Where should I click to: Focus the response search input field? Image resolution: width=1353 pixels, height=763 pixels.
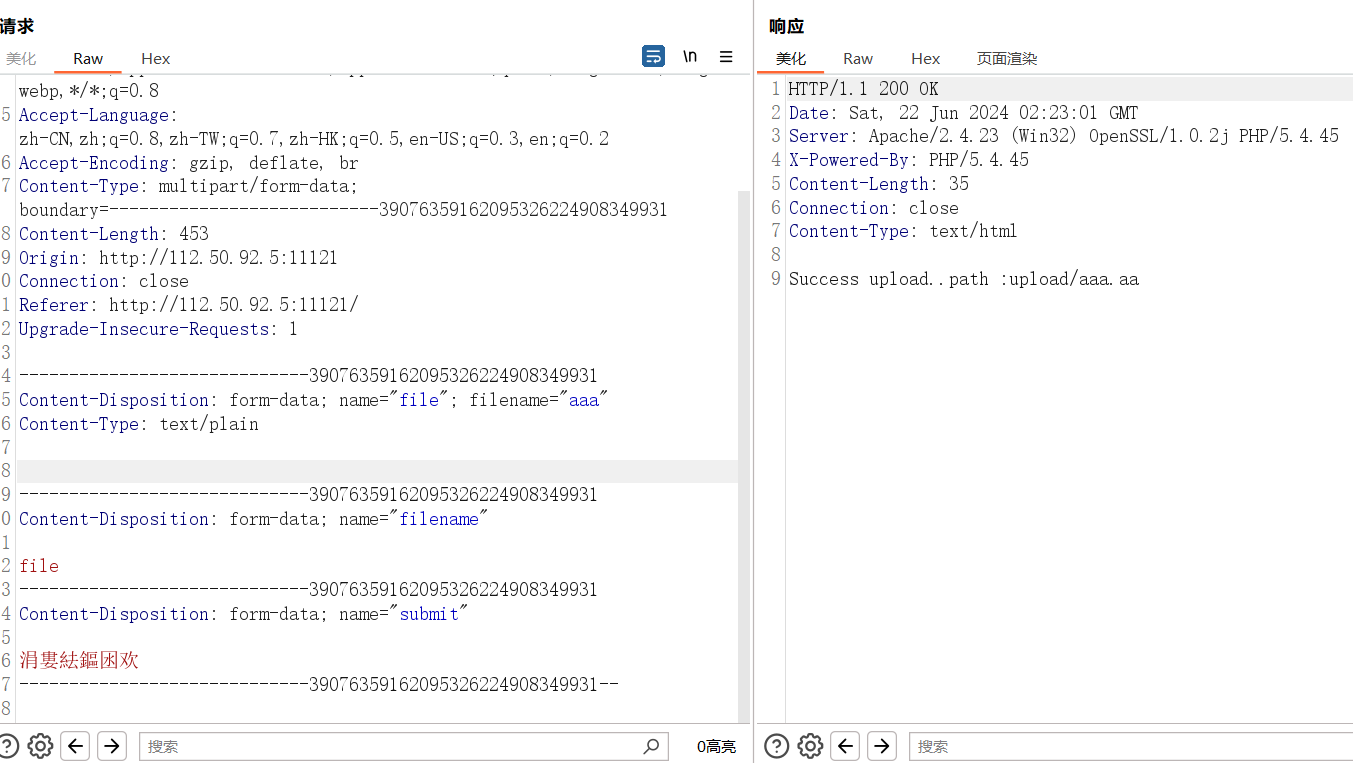[1130, 746]
